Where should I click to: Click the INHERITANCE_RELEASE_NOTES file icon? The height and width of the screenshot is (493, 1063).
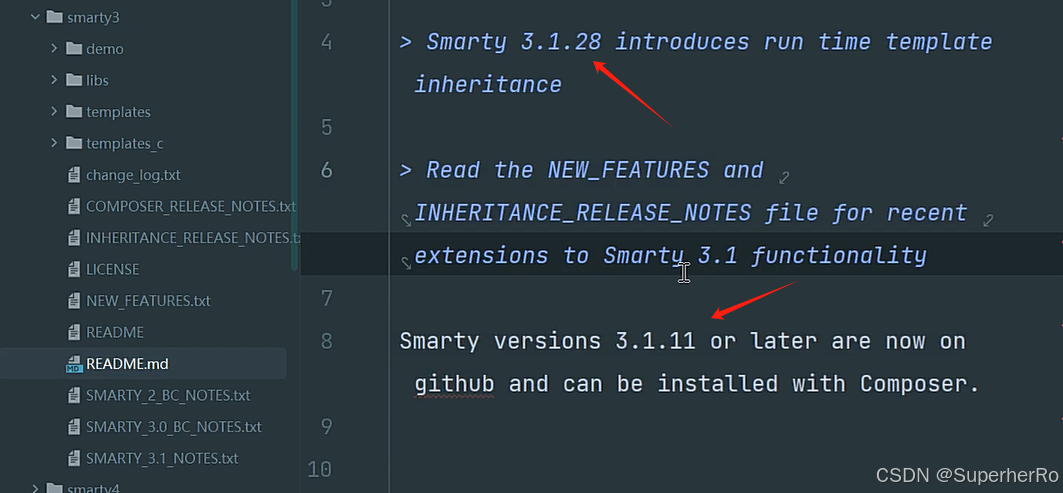pyautogui.click(x=74, y=238)
